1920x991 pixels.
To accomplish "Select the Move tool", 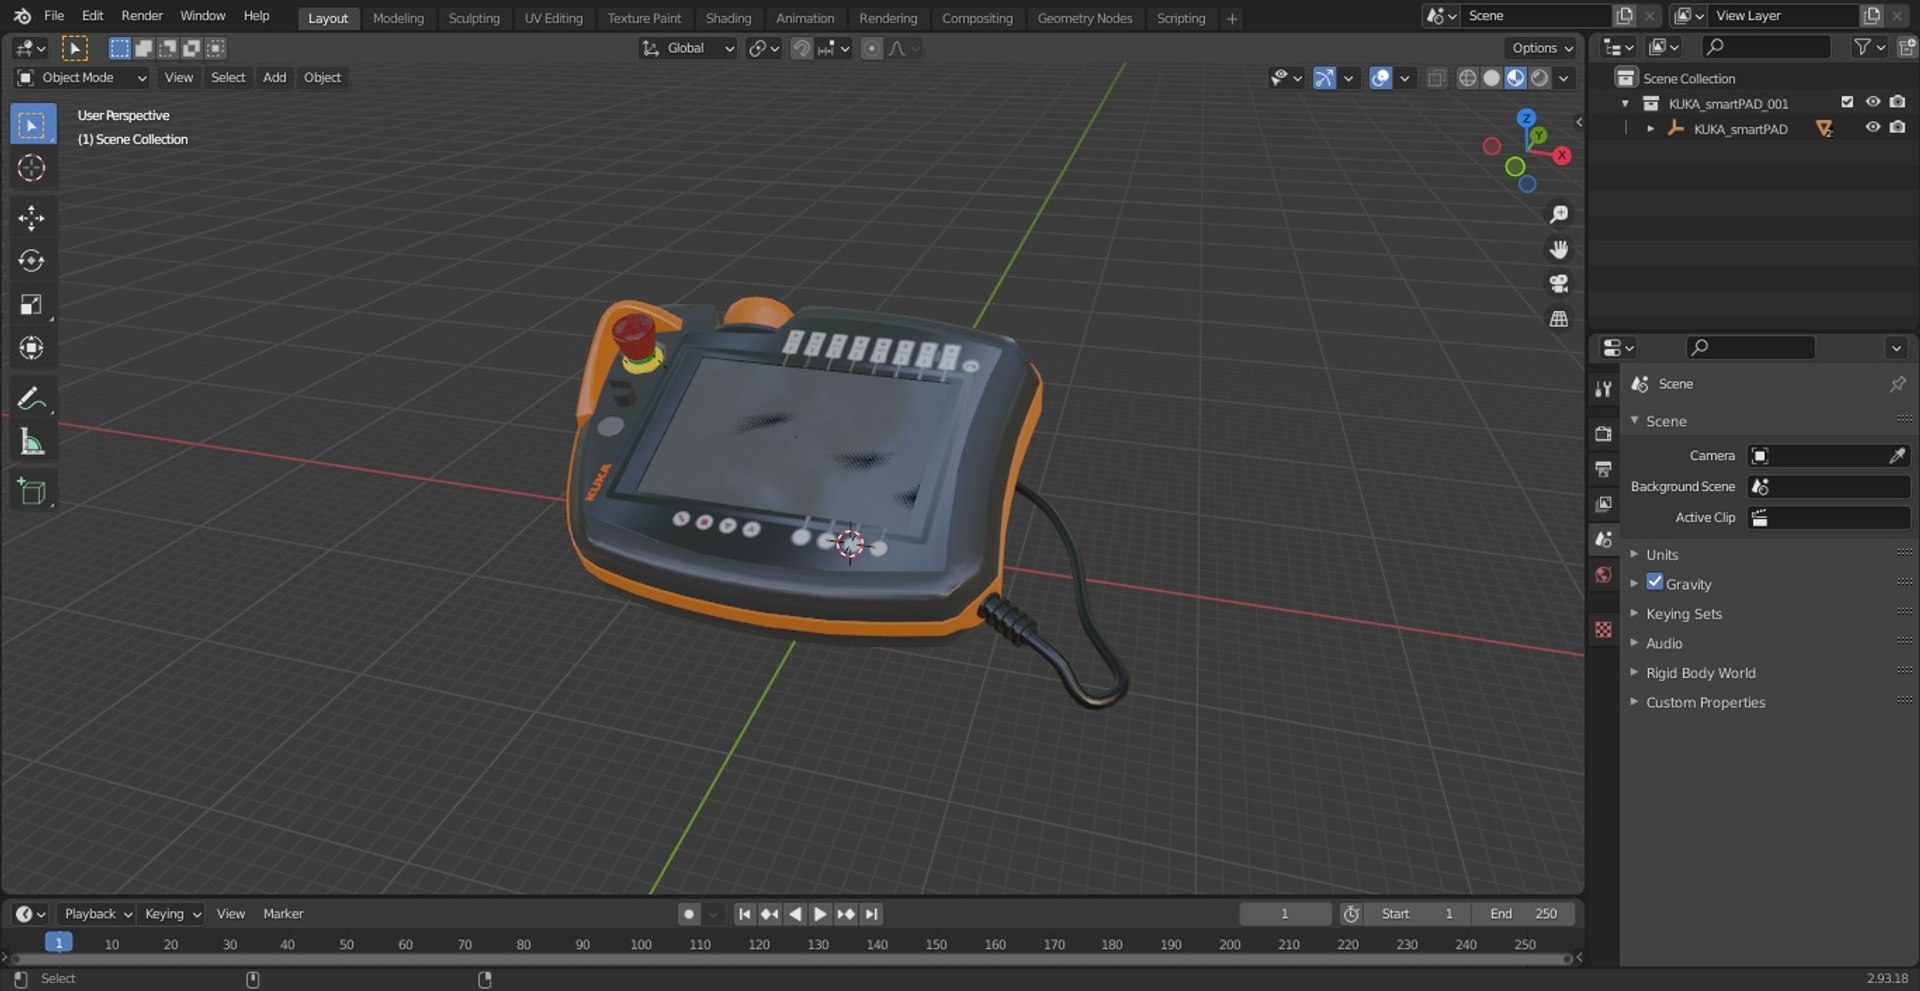I will [x=31, y=218].
